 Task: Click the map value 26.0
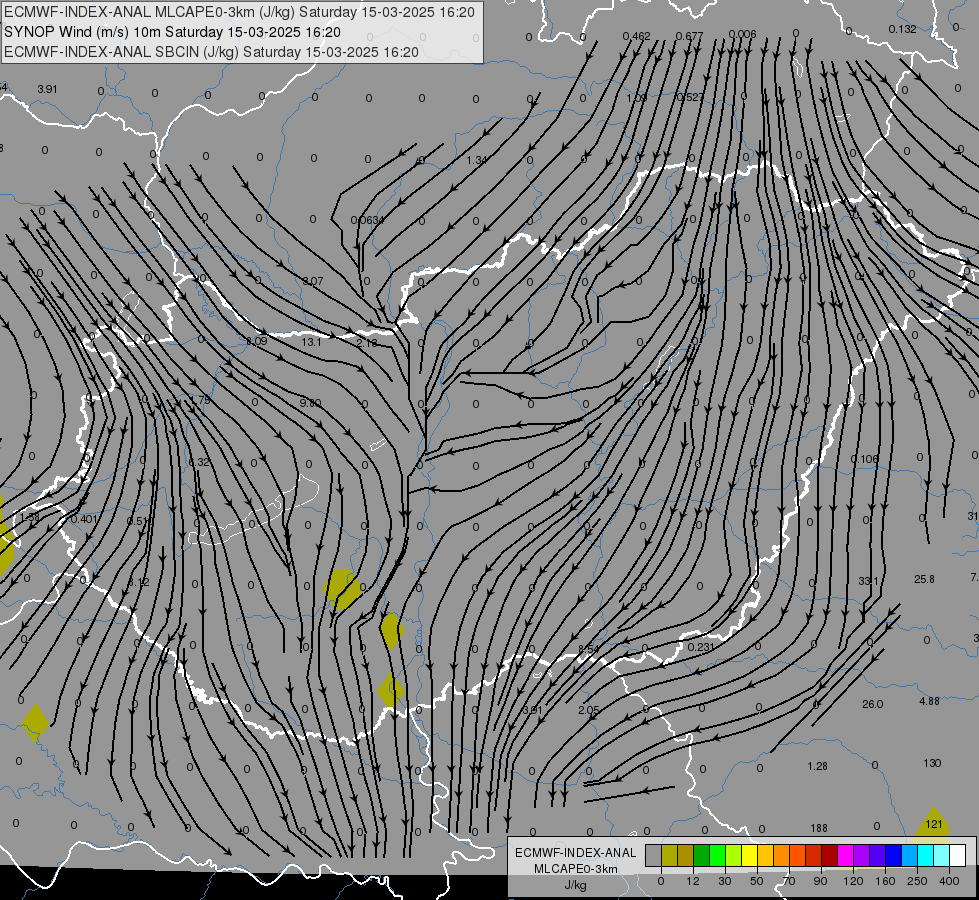coord(872,705)
